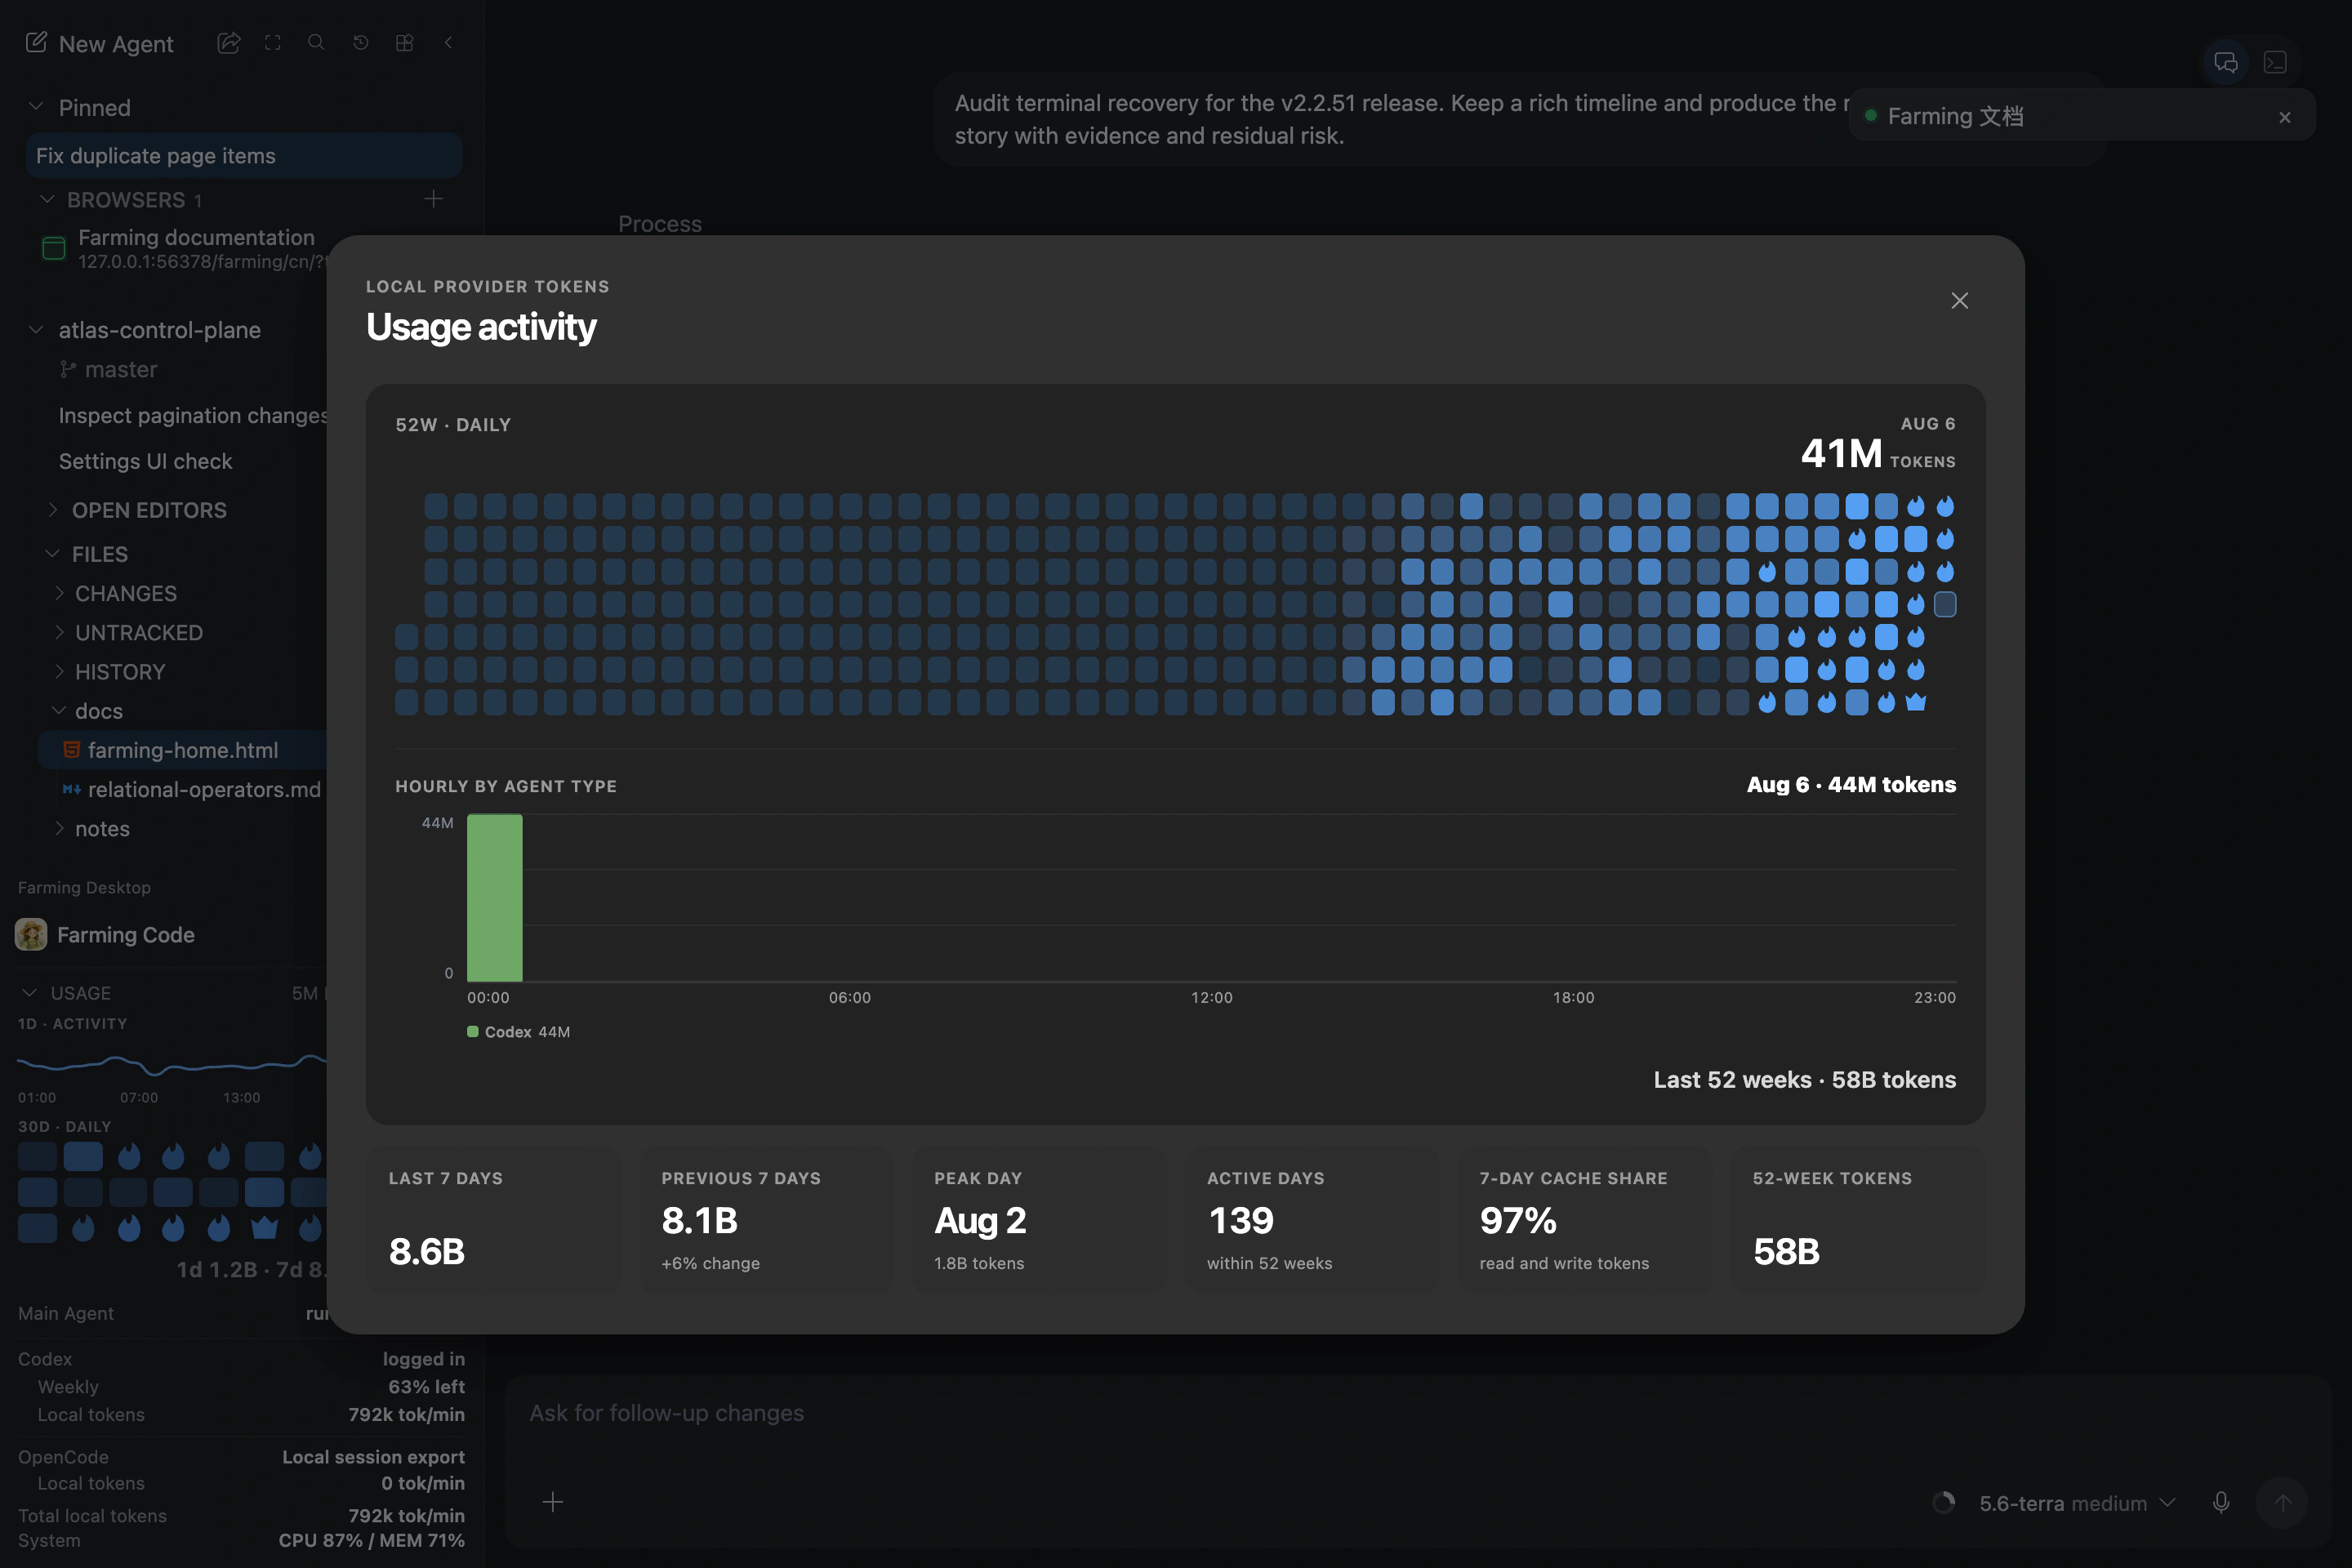
Task: Click the layout grid icon in sidebar toolbar
Action: click(405, 42)
